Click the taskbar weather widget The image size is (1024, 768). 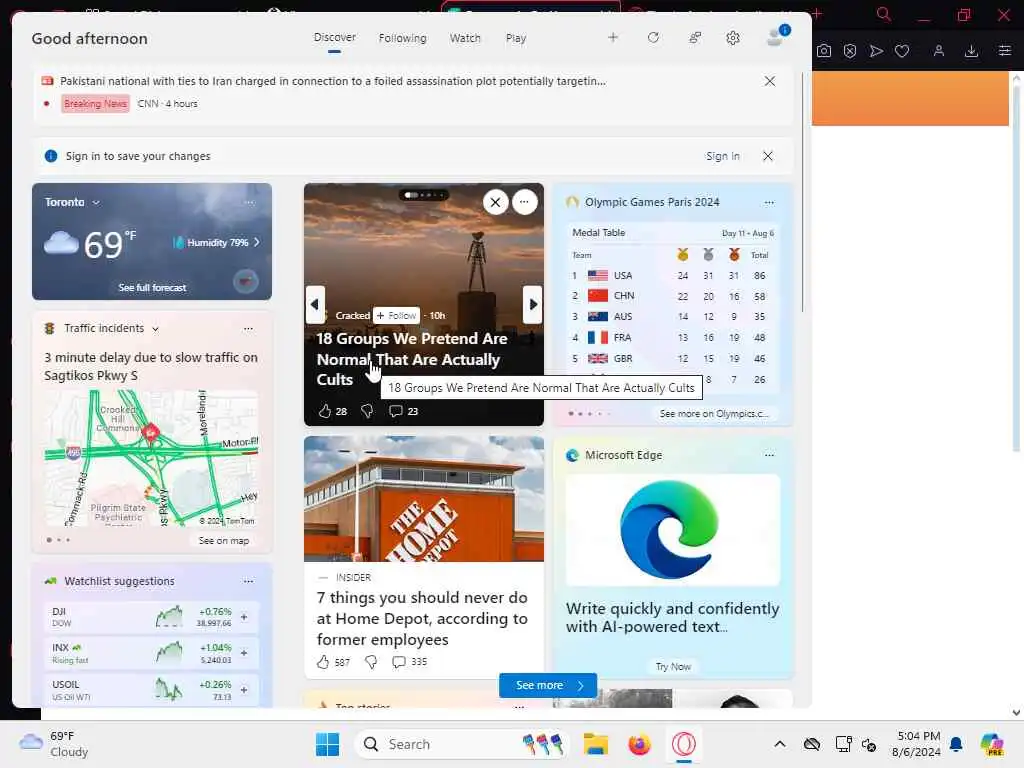(x=55, y=744)
